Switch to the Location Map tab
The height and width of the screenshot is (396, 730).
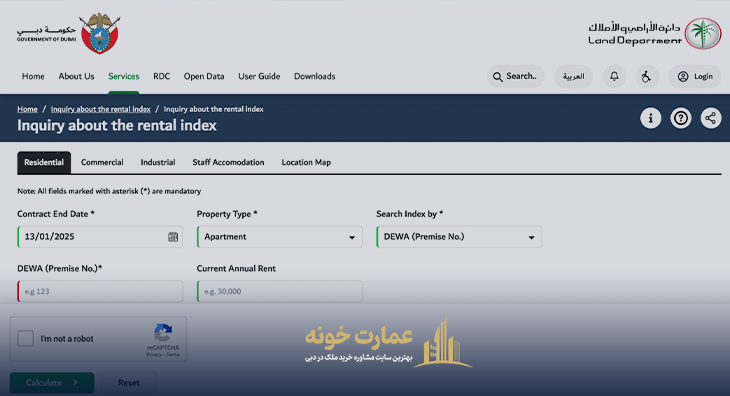click(x=306, y=162)
